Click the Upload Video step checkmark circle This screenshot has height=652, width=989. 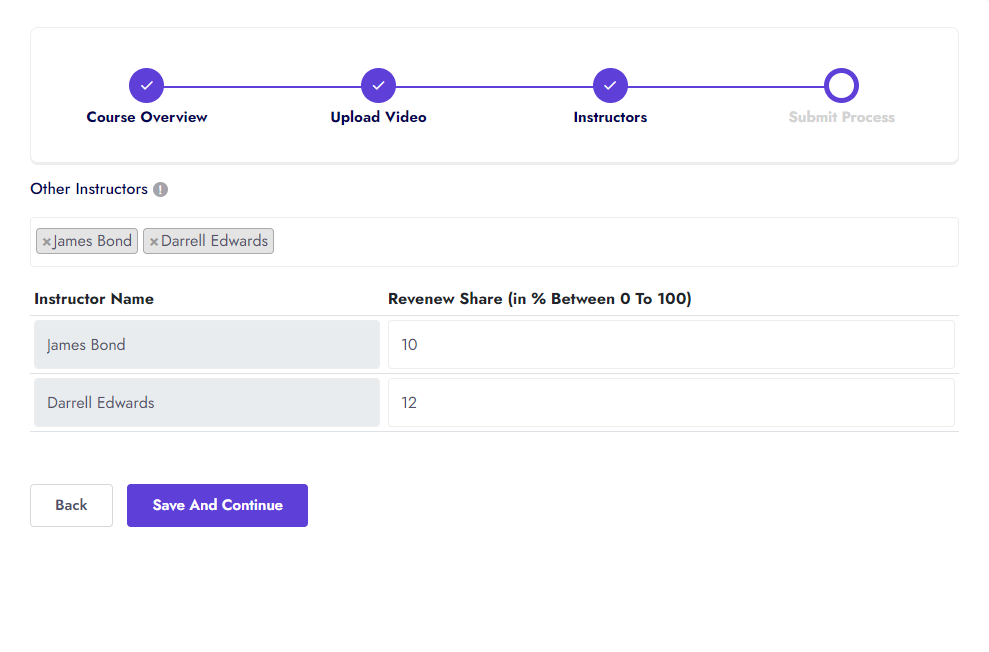[378, 86]
